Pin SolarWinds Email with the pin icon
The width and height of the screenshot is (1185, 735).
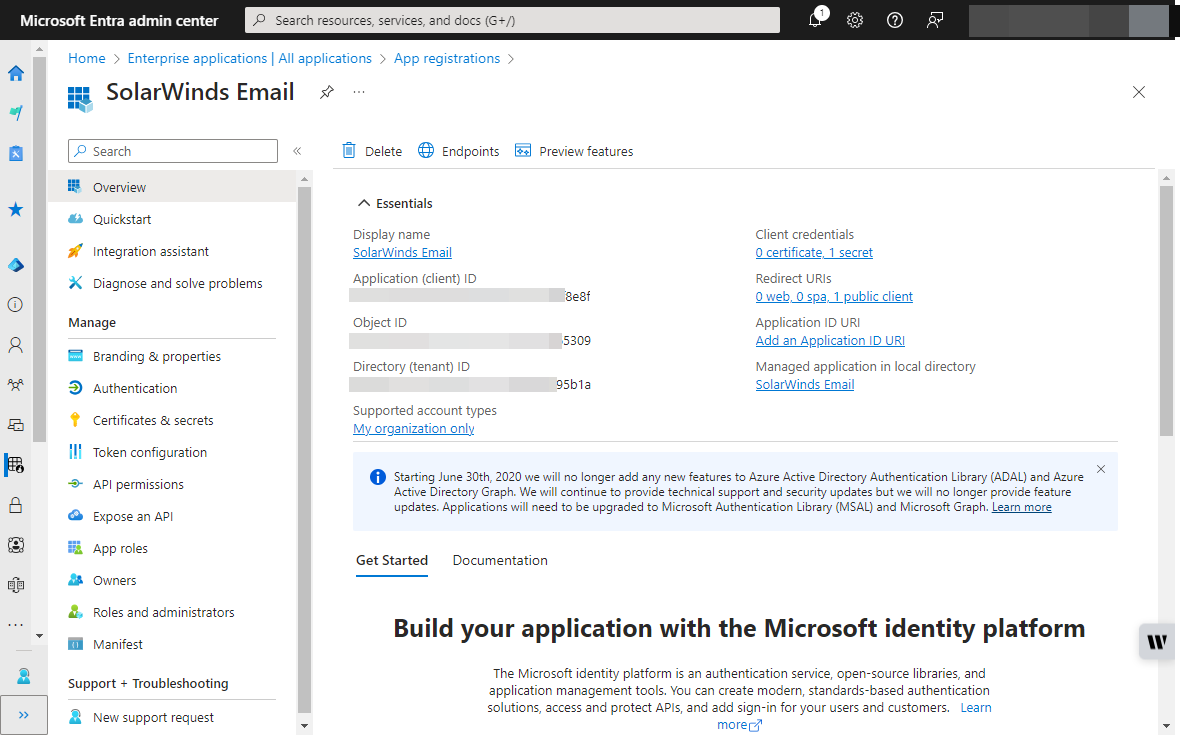[326, 92]
